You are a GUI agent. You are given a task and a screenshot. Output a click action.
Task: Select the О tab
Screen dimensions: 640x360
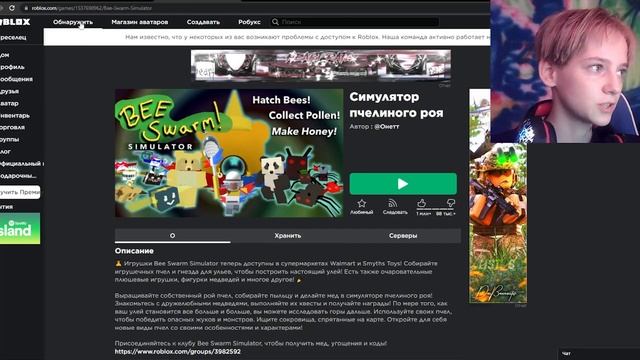click(172, 236)
